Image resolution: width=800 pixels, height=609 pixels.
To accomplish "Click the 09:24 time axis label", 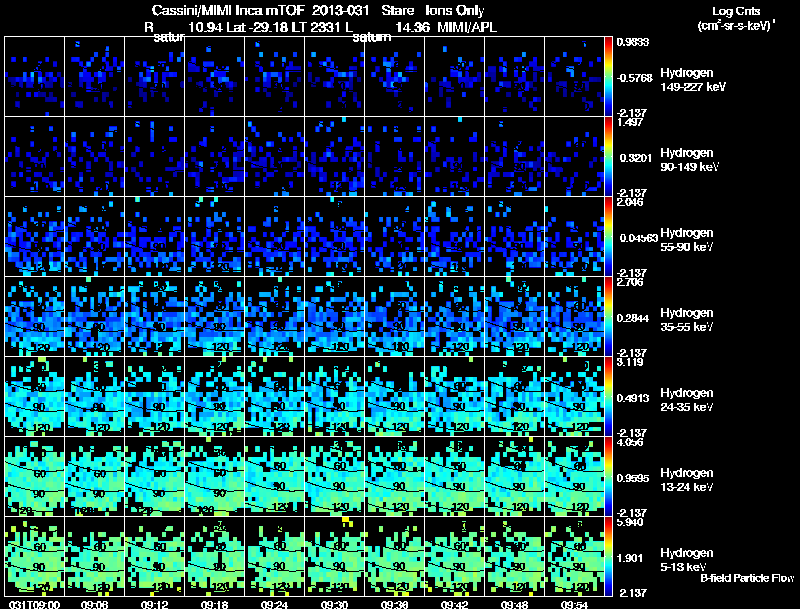I will [x=274, y=605].
